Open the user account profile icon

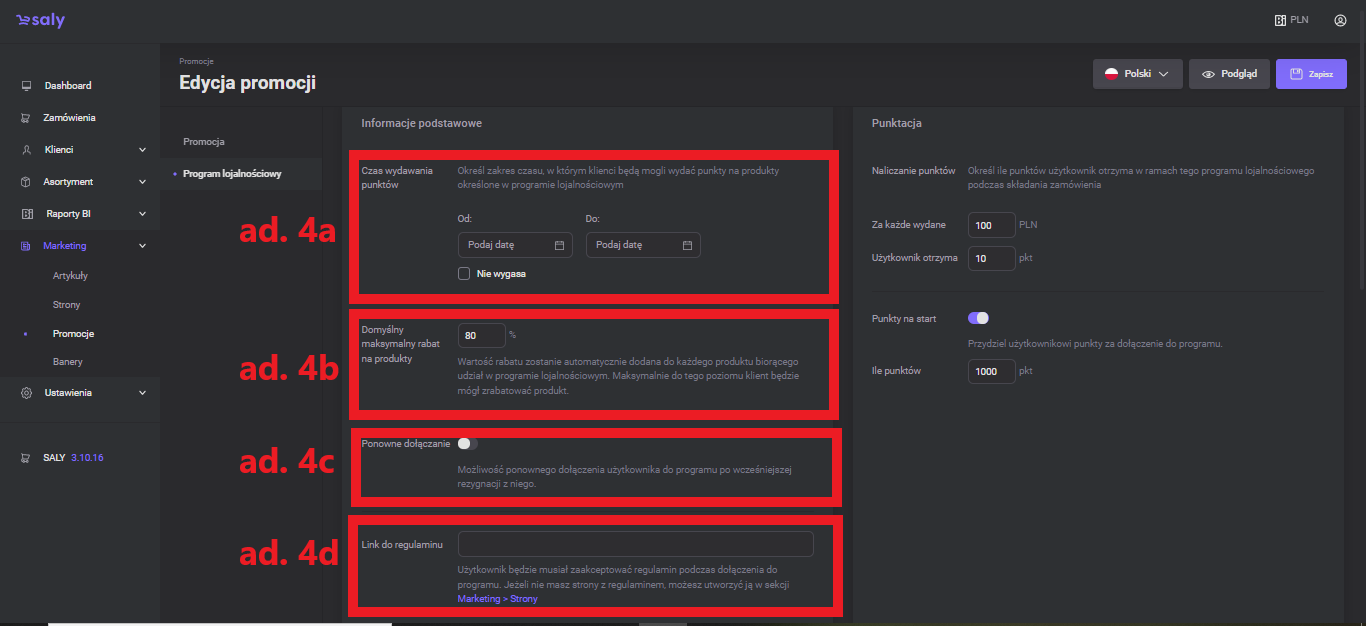1340,20
